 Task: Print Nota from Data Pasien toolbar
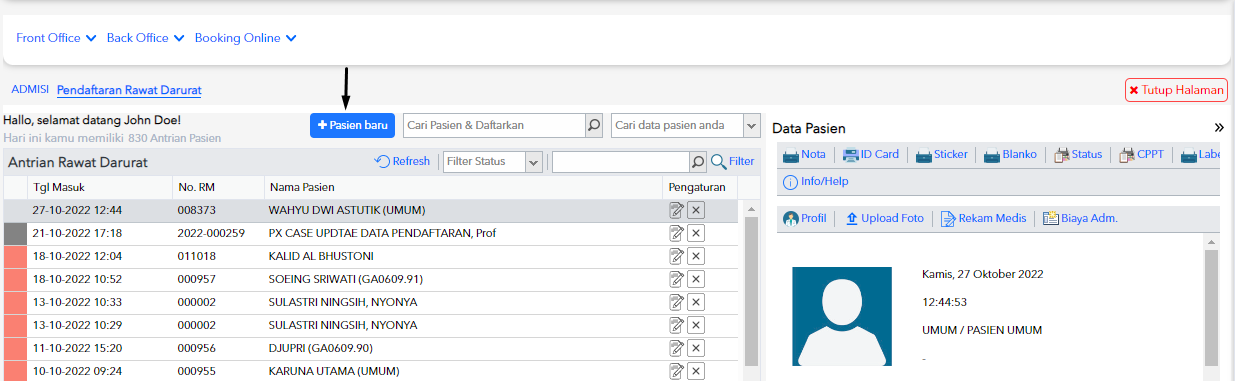pyautogui.click(x=804, y=155)
